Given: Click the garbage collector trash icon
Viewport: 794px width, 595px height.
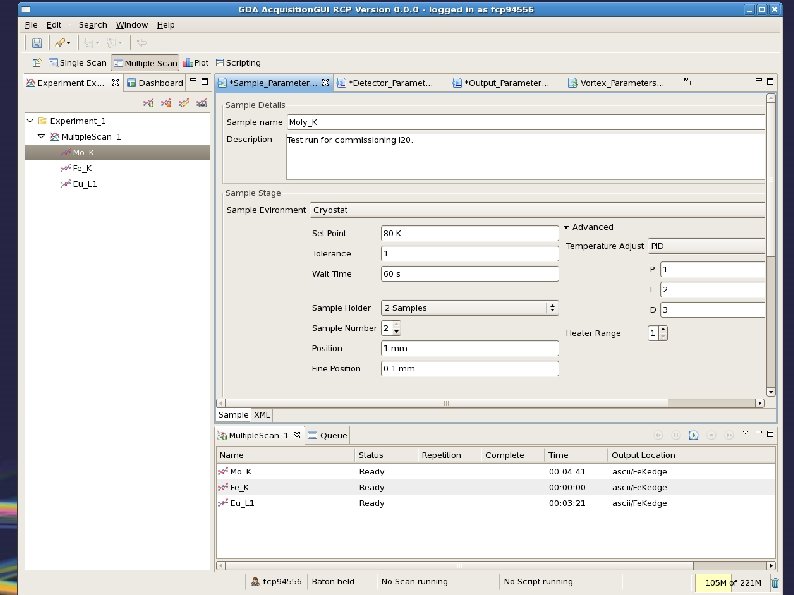Looking at the screenshot, I should [x=774, y=582].
